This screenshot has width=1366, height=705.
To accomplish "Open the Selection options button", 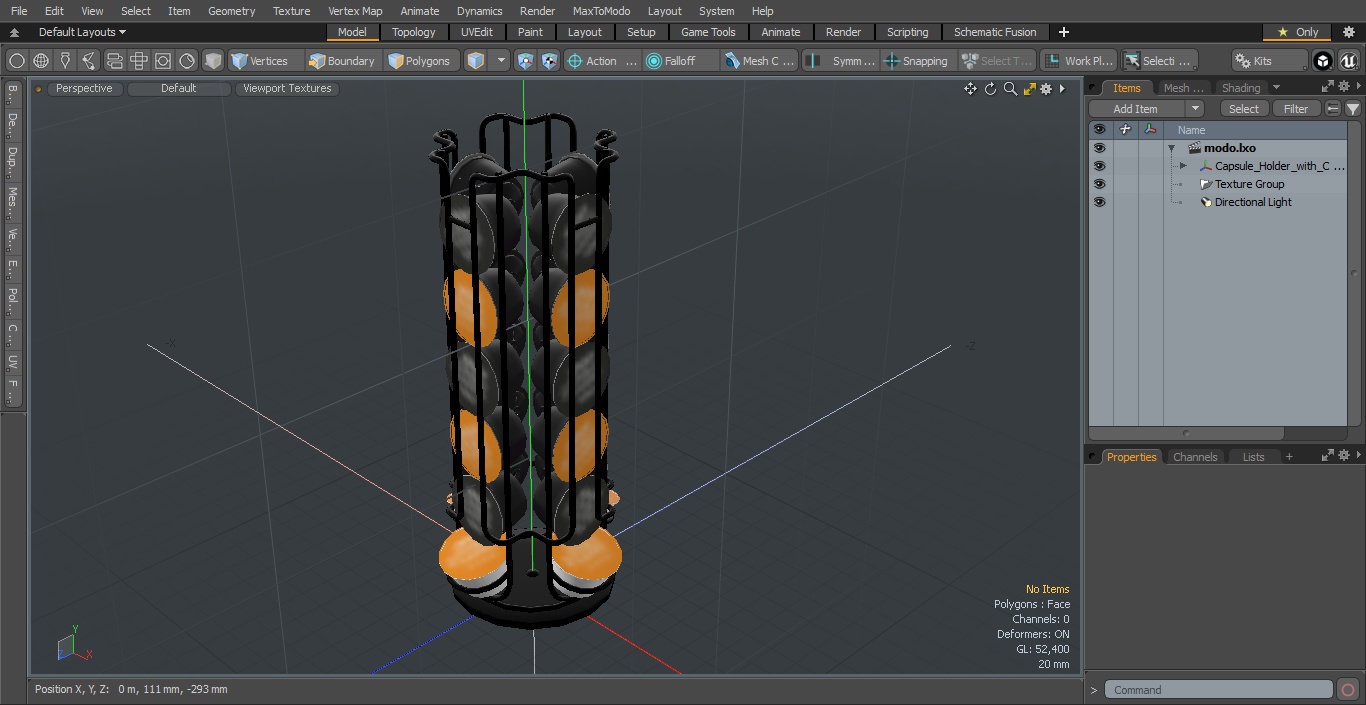I will 1159,61.
